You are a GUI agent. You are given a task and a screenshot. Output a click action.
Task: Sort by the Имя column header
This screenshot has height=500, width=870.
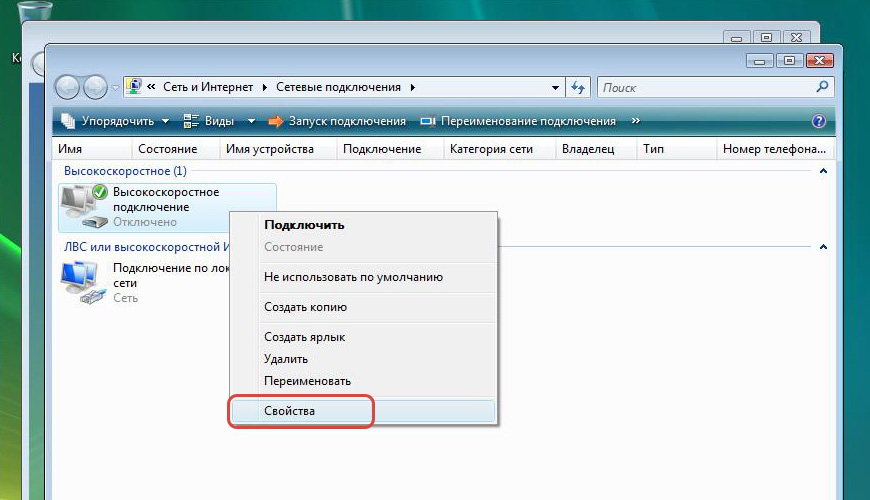(x=93, y=149)
